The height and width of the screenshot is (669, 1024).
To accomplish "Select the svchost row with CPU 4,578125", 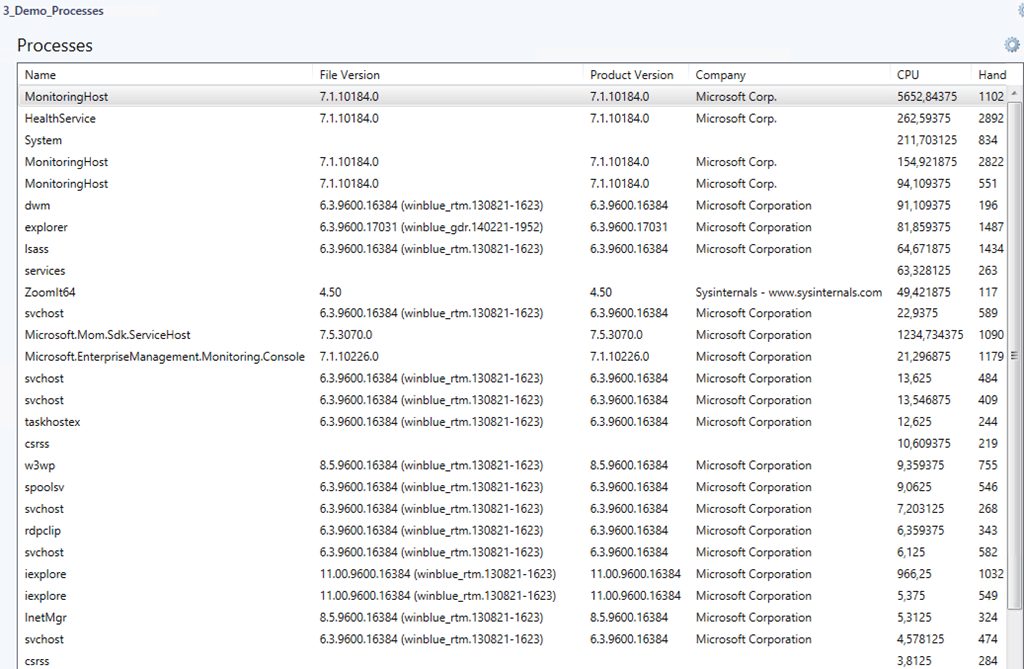I will 513,639.
